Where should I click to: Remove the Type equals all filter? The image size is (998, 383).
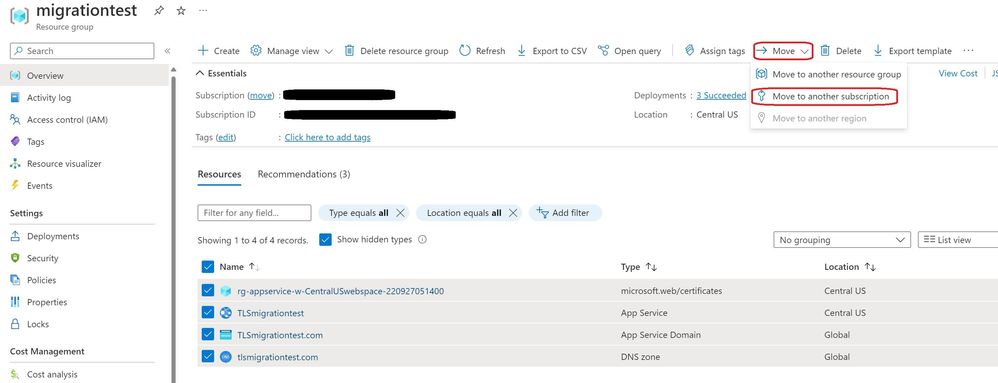[x=400, y=213]
